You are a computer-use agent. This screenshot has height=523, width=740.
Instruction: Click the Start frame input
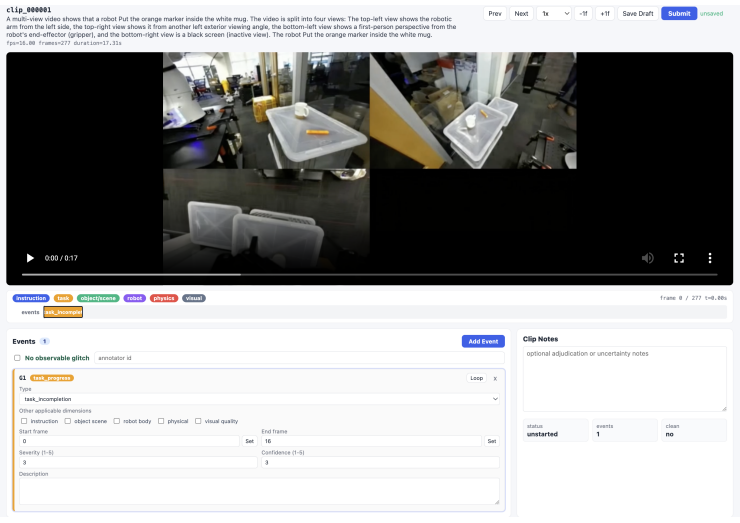click(x=129, y=441)
